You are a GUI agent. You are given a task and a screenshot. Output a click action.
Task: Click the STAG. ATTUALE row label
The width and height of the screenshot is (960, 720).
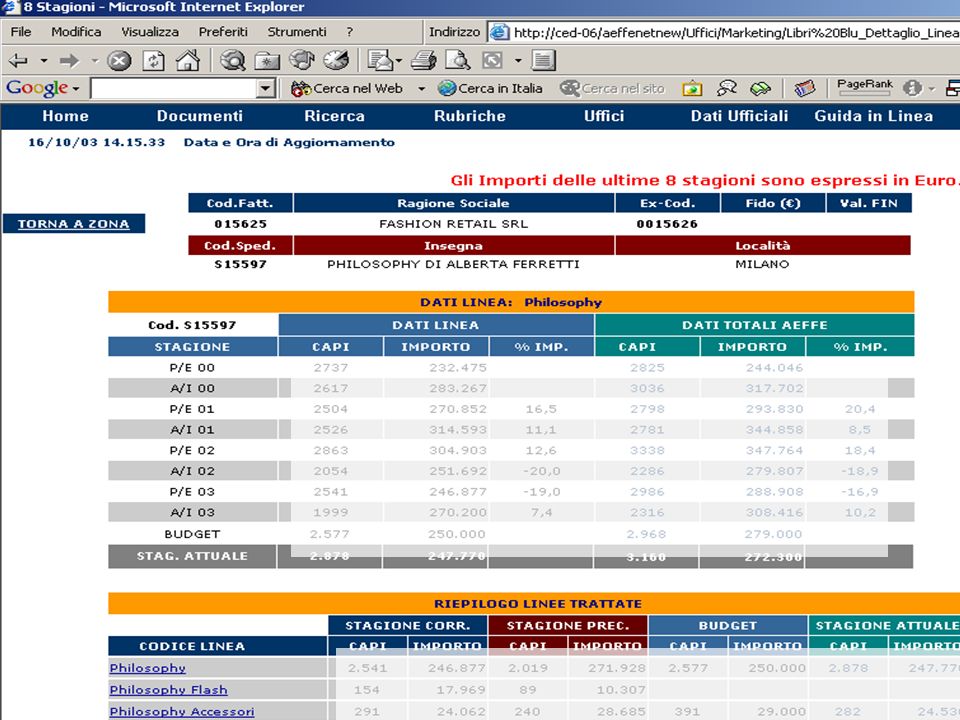tap(192, 557)
